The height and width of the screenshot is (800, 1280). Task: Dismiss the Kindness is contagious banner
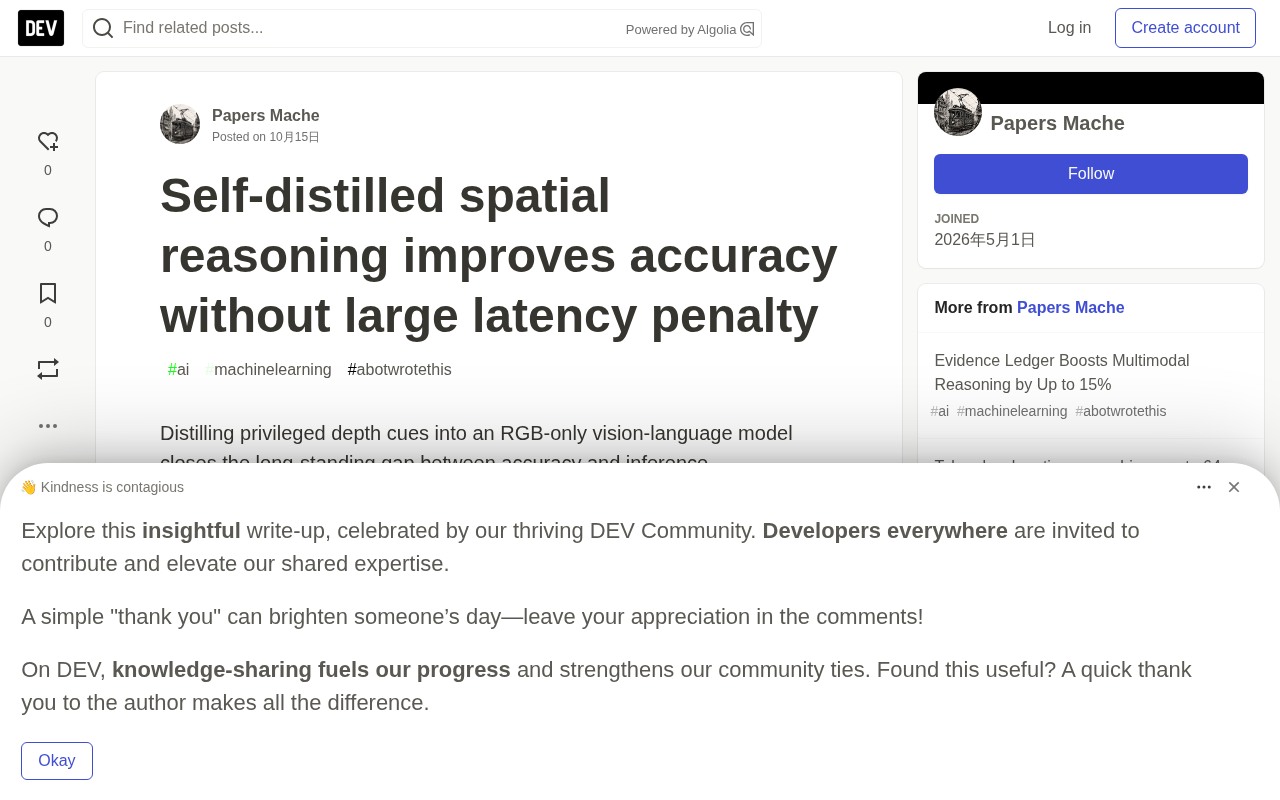[1234, 487]
